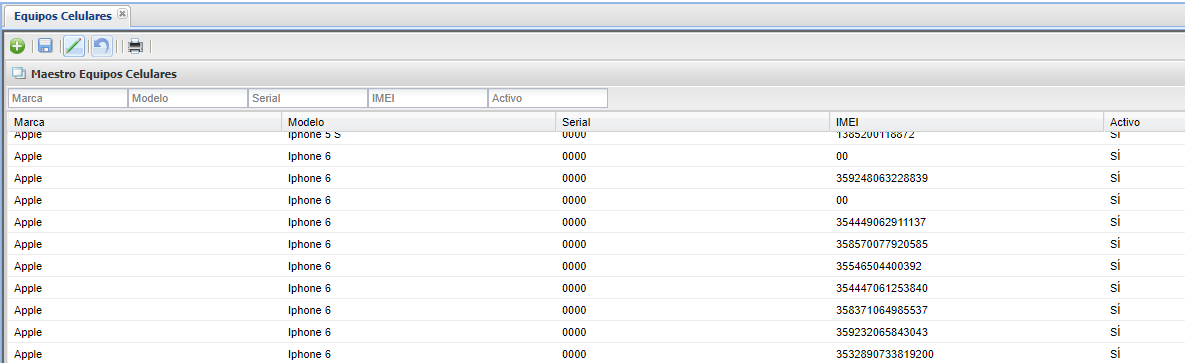Screen dimensions: 1185x363
Task: Focus the Serial filter field
Action: [x=308, y=98]
